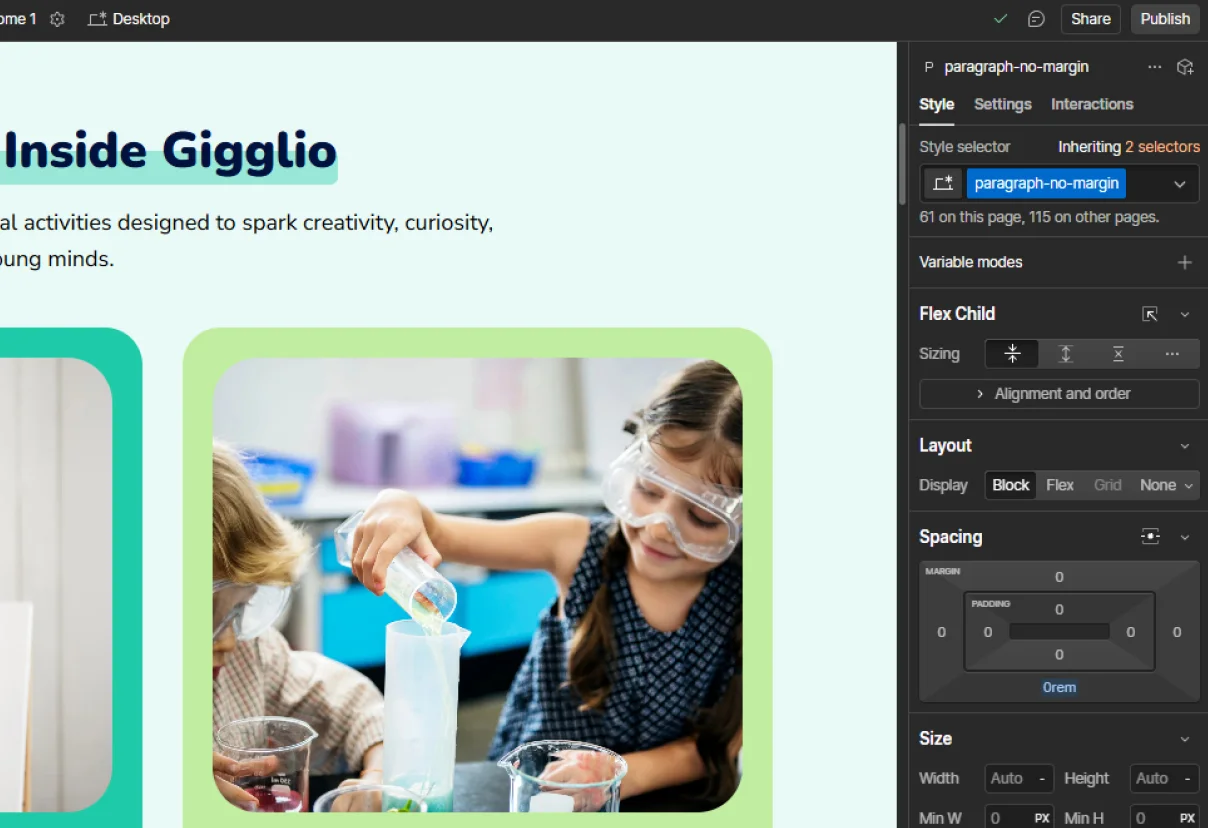Open Min H PX unit dropdown
Image resolution: width=1208 pixels, height=828 pixels.
[x=1188, y=818]
